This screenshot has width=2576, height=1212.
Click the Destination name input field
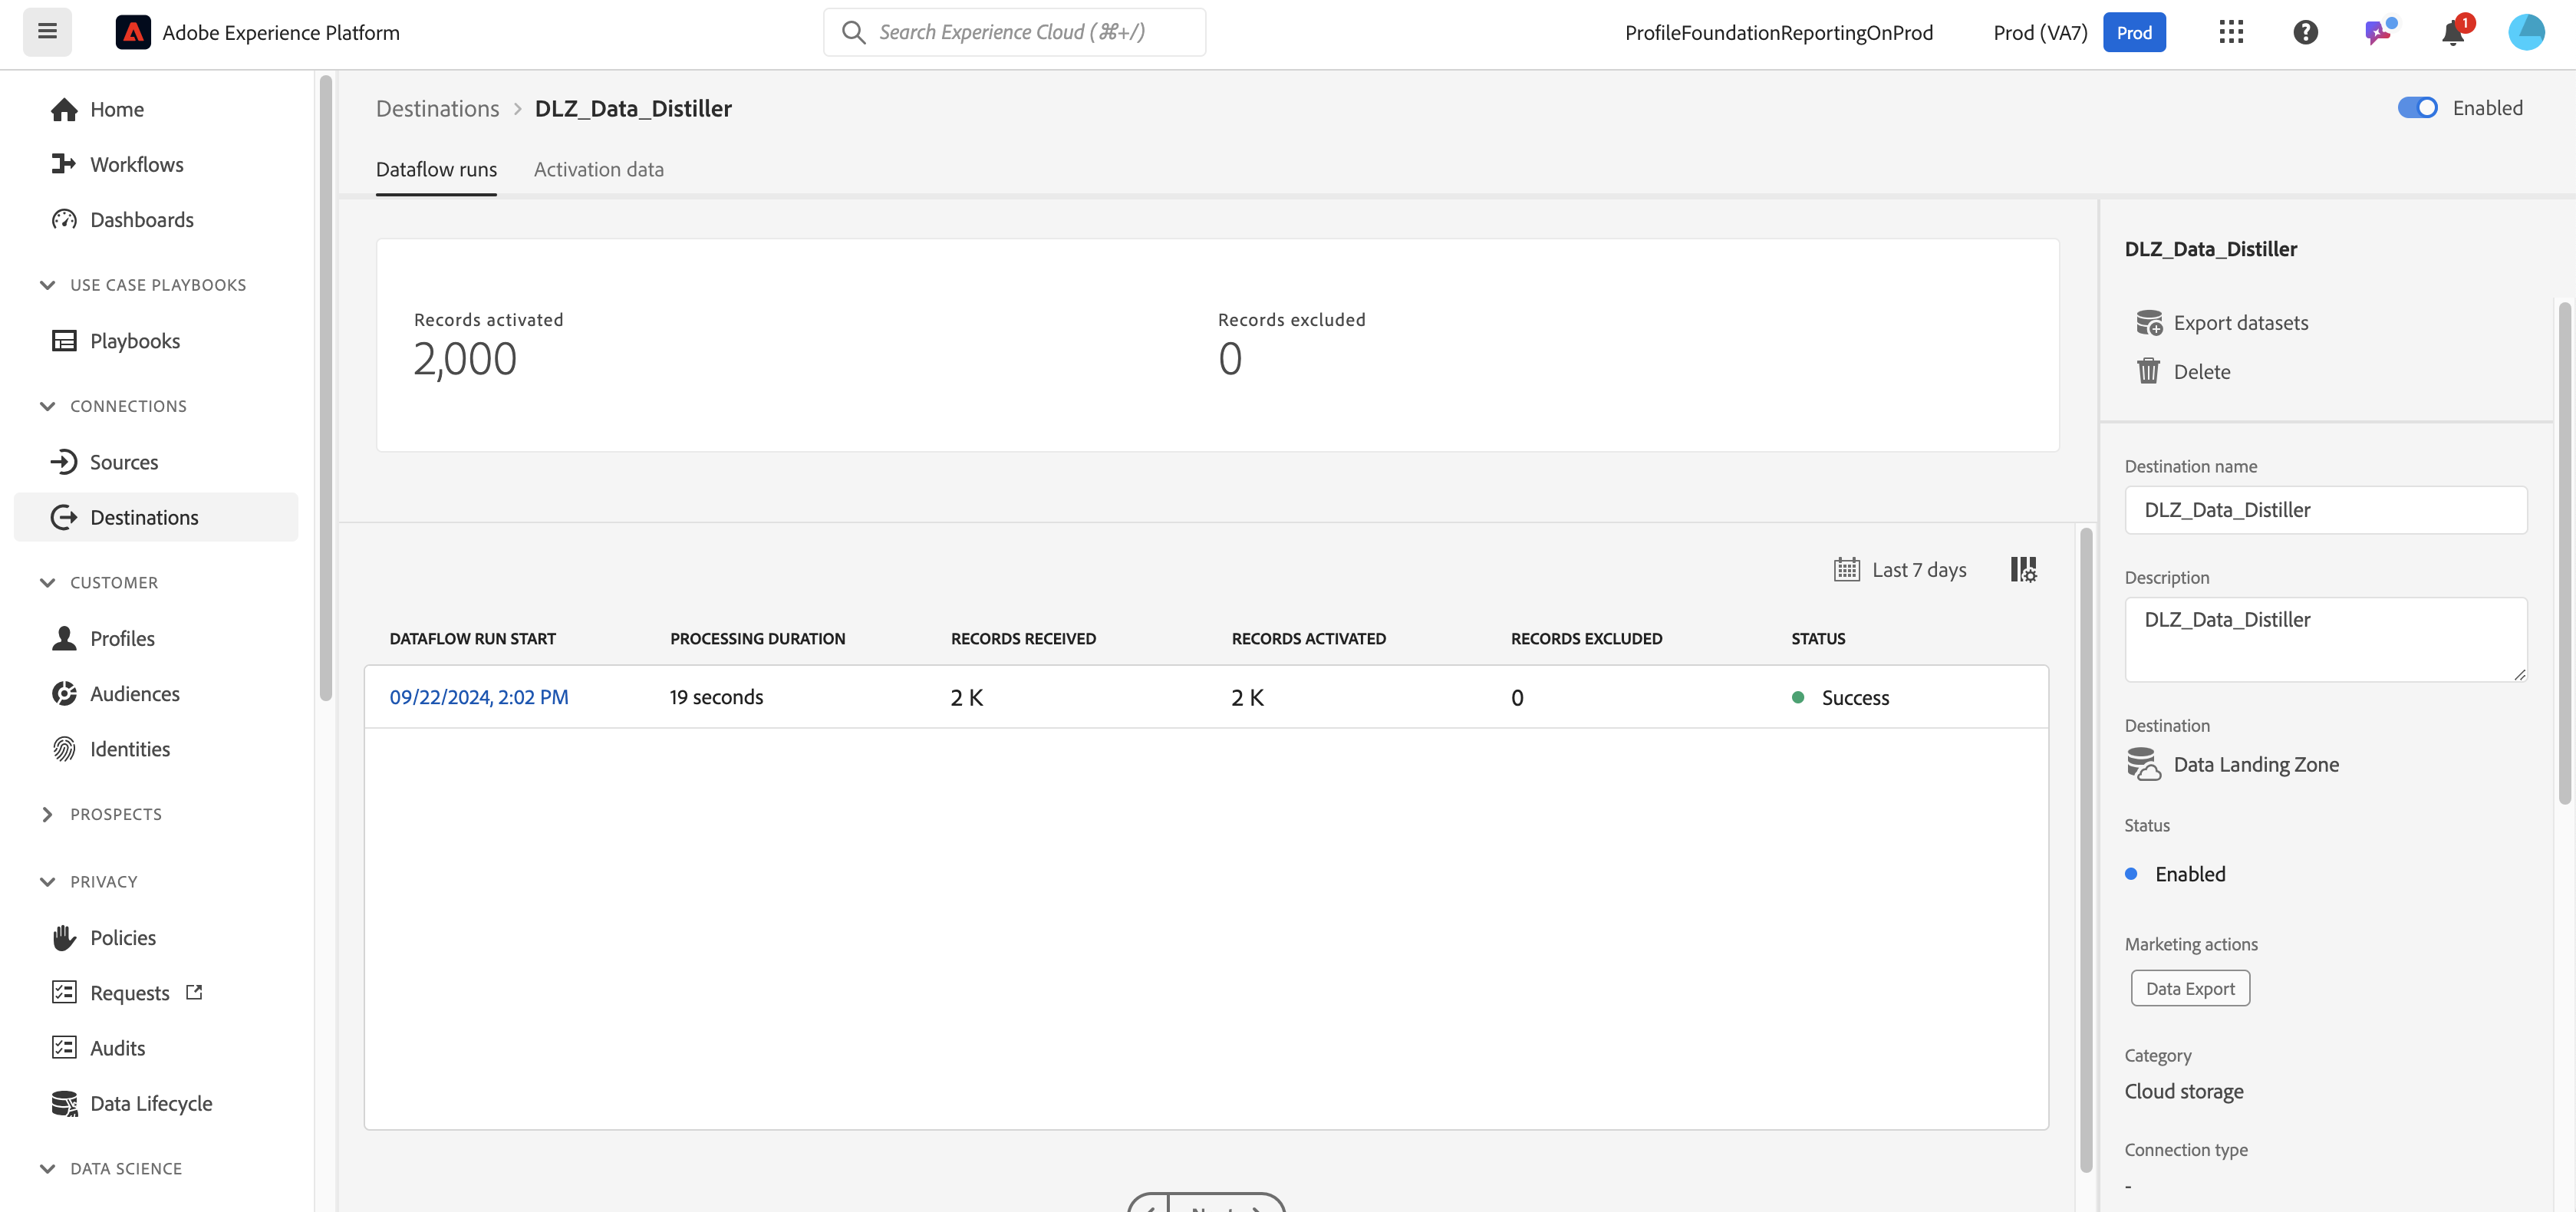pos(2325,510)
